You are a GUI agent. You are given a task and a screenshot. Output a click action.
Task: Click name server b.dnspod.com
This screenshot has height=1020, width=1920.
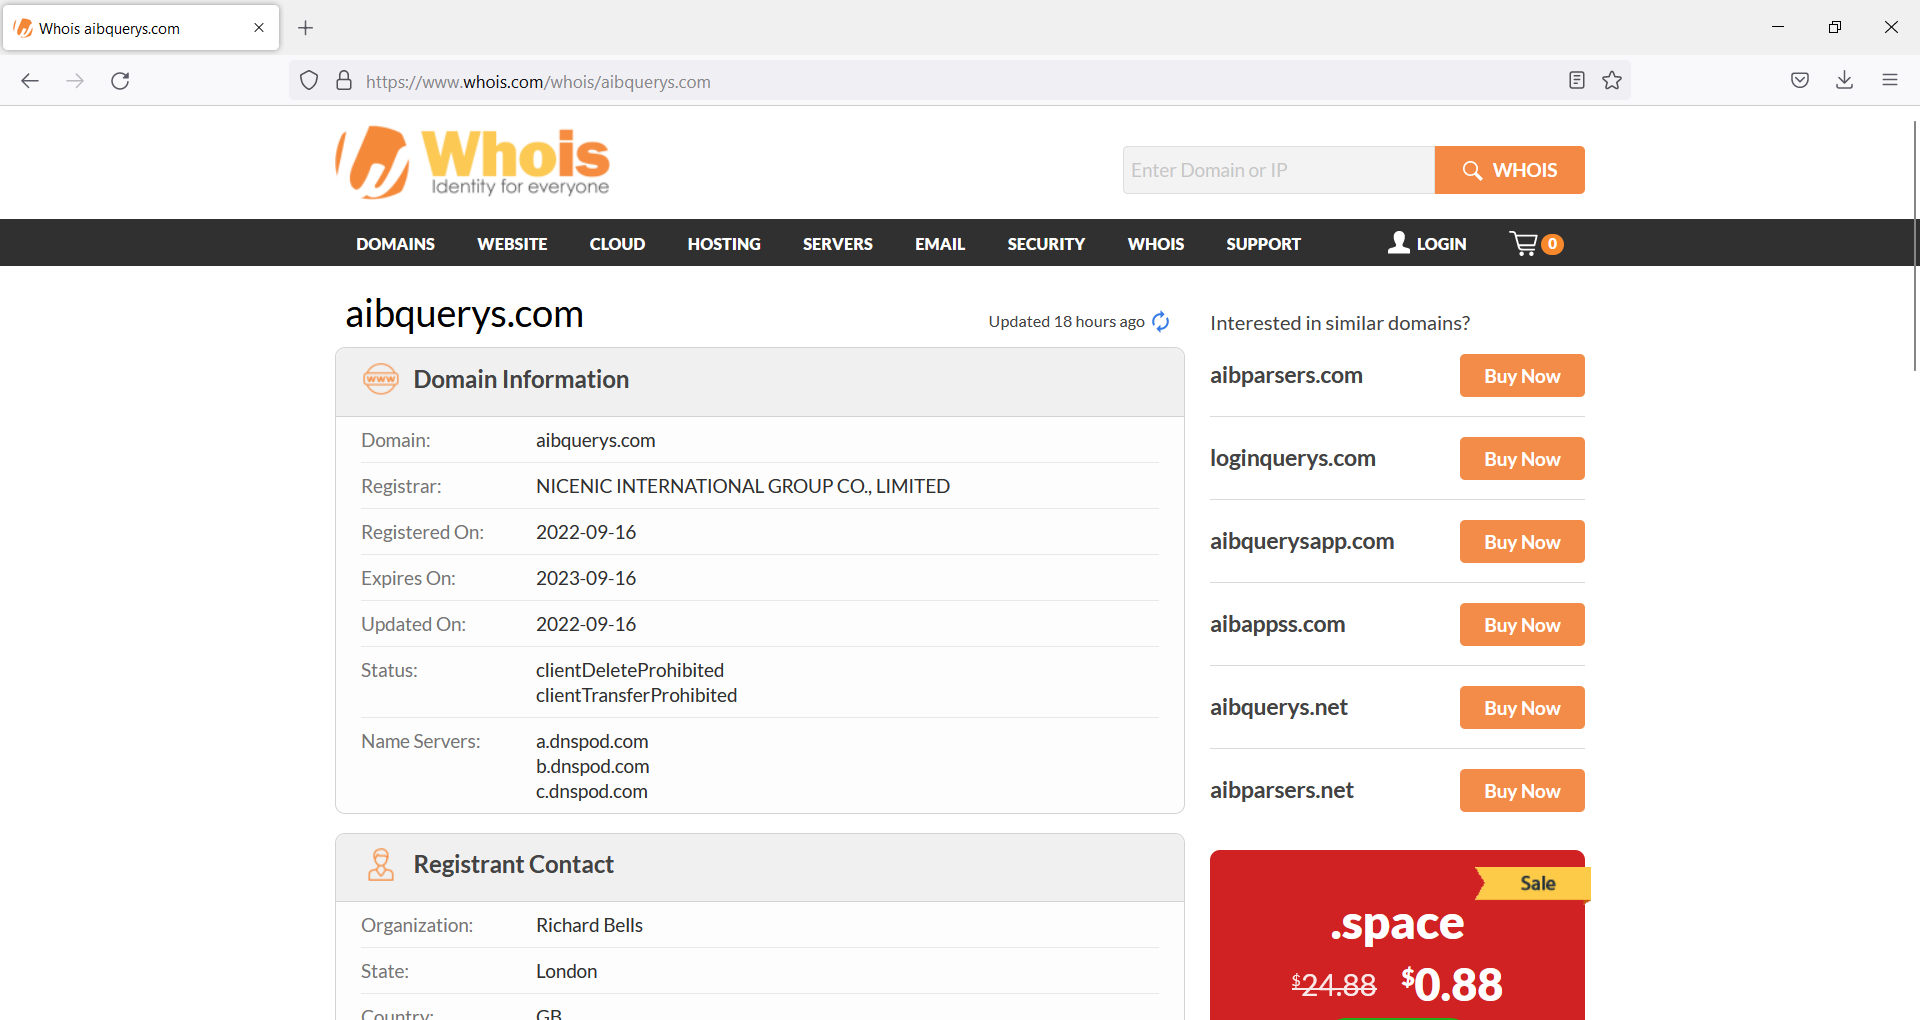(592, 766)
